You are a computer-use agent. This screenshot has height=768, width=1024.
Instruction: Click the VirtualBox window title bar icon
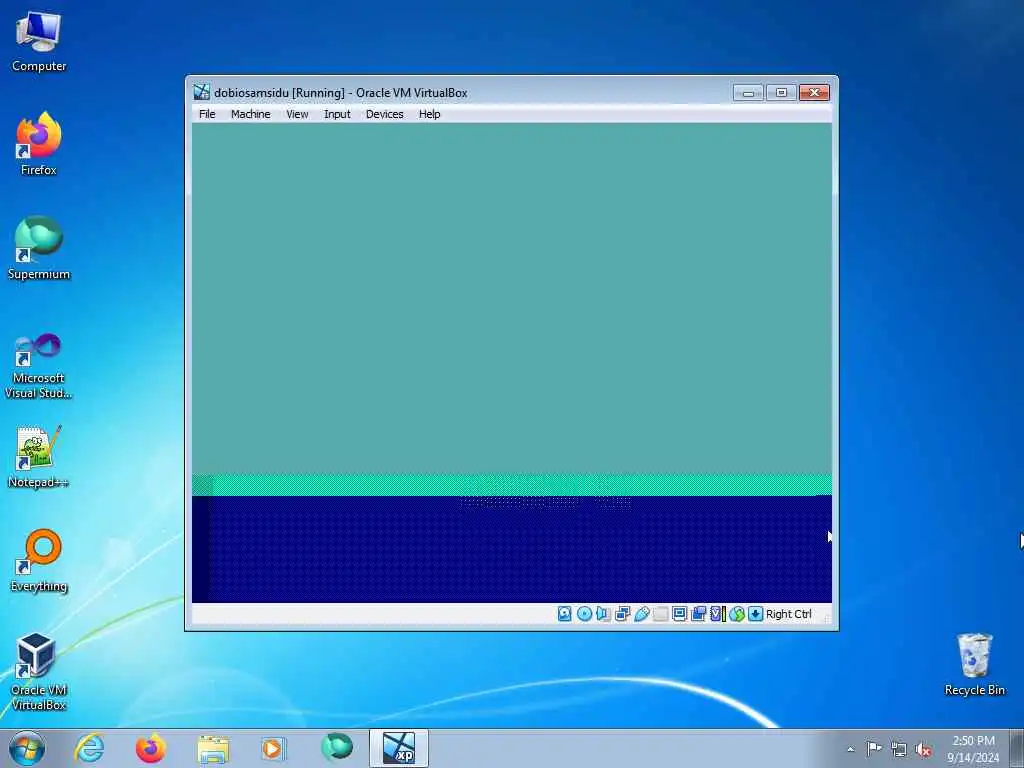tap(202, 92)
